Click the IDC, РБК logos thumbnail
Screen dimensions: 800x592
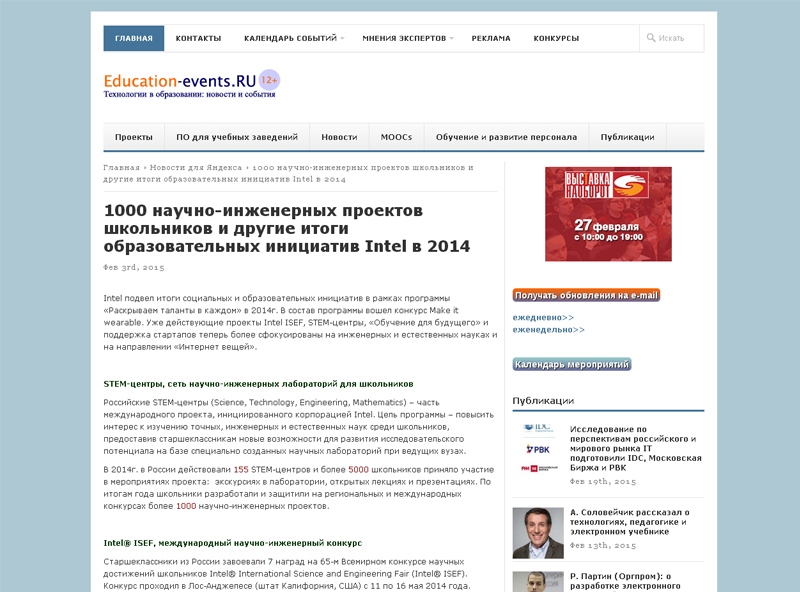coord(538,448)
